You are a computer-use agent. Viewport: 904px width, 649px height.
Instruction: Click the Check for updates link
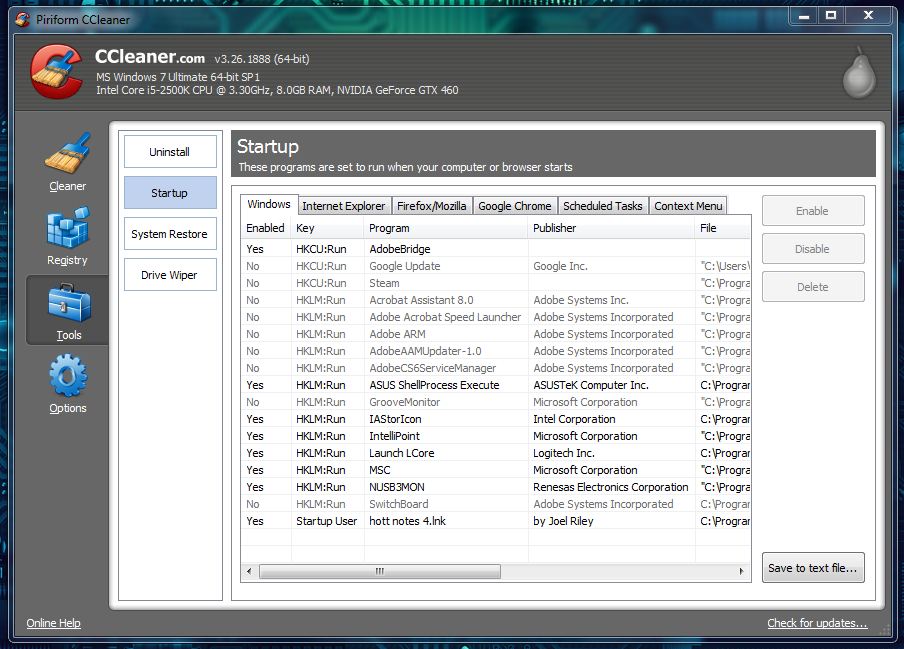pyautogui.click(x=817, y=623)
